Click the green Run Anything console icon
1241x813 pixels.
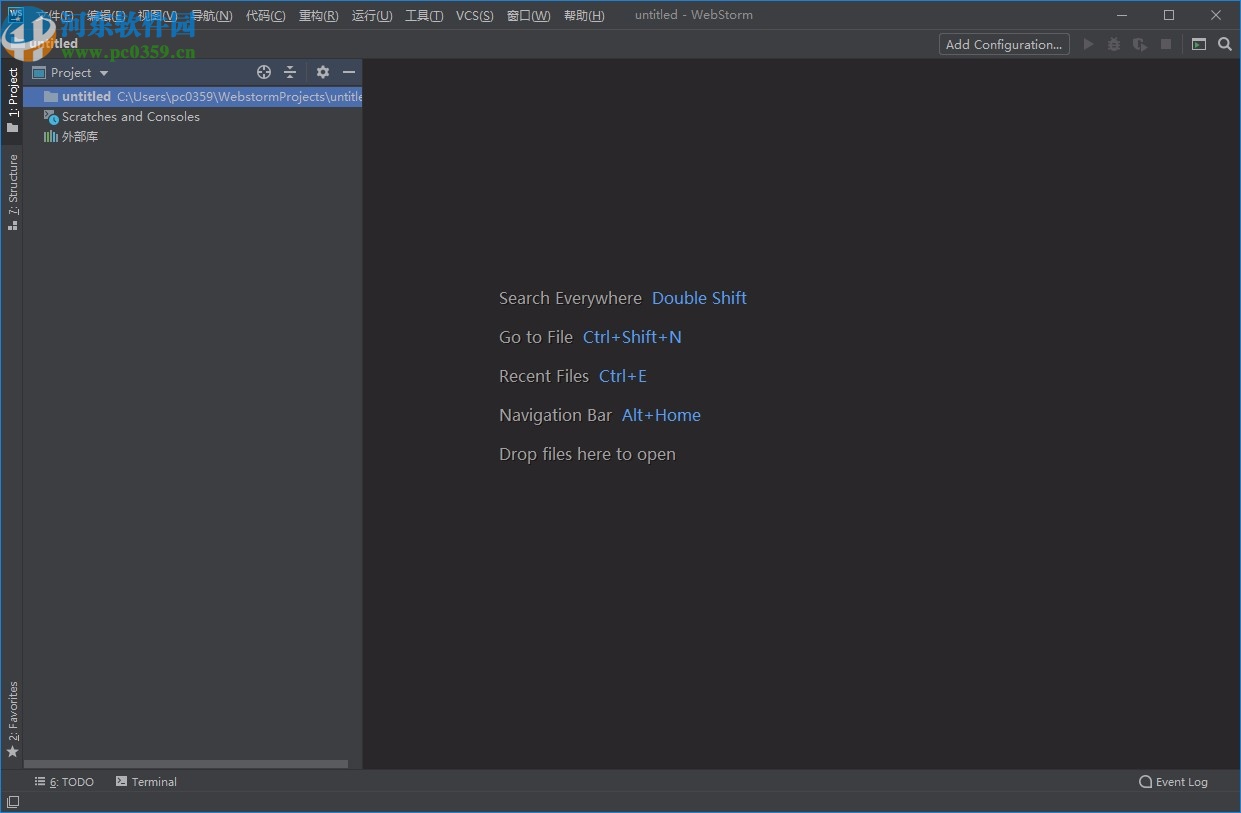[1199, 44]
